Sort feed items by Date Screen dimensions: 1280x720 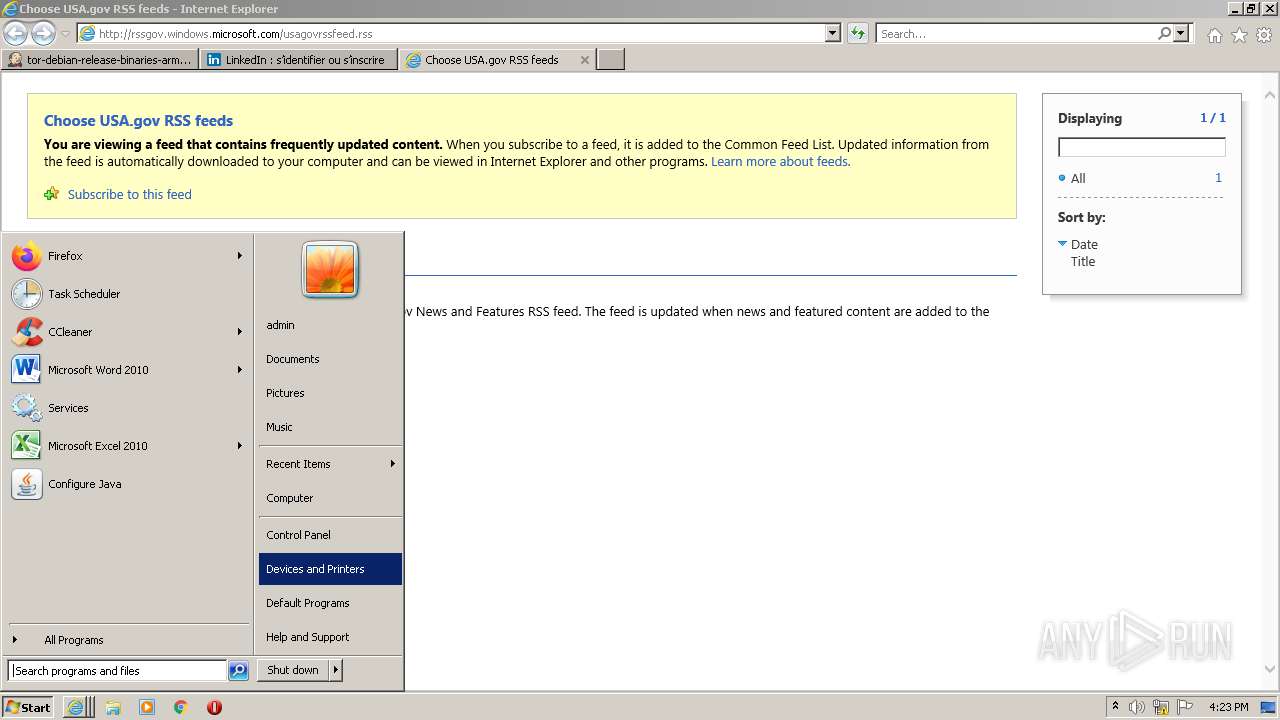1084,244
